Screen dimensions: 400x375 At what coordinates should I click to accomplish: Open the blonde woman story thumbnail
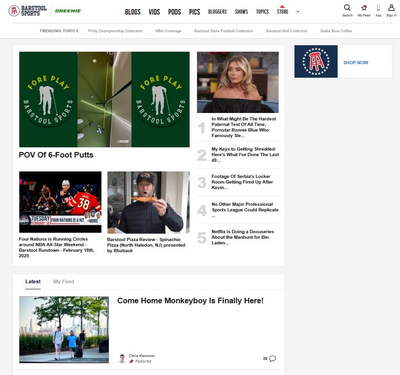[x=238, y=82]
